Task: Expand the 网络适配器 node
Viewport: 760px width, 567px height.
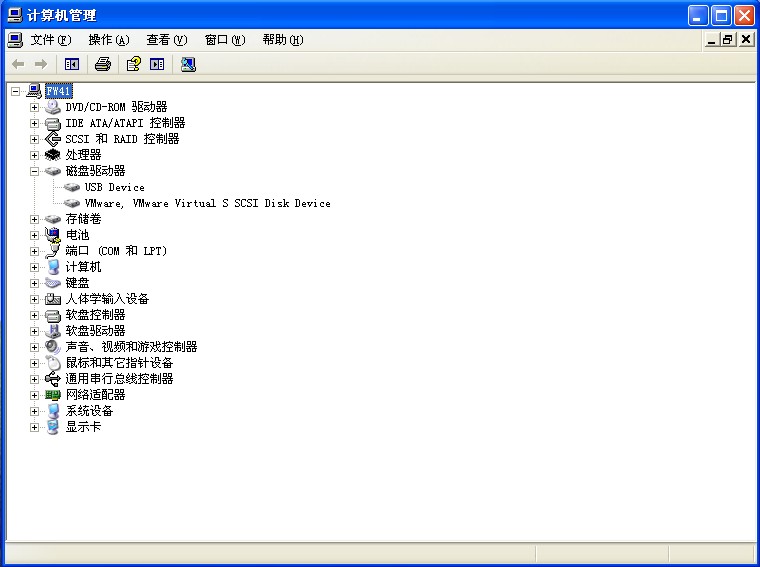Action: tap(34, 395)
